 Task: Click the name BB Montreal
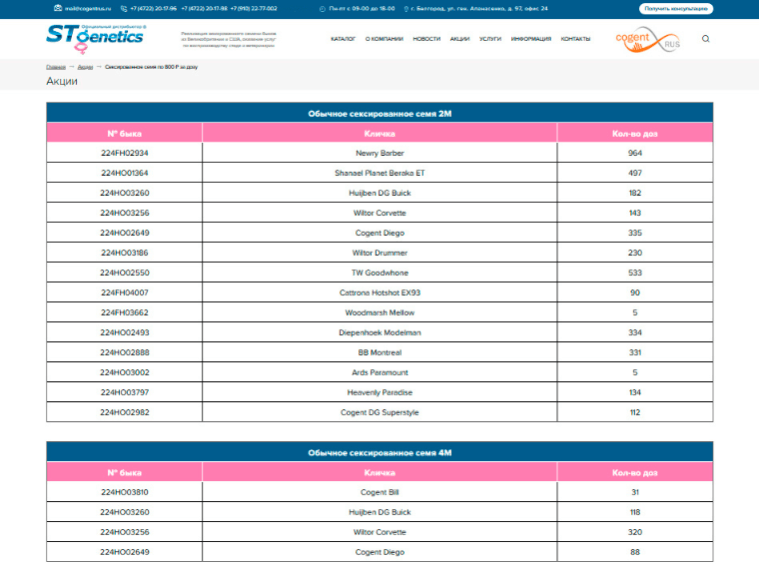pyautogui.click(x=380, y=352)
